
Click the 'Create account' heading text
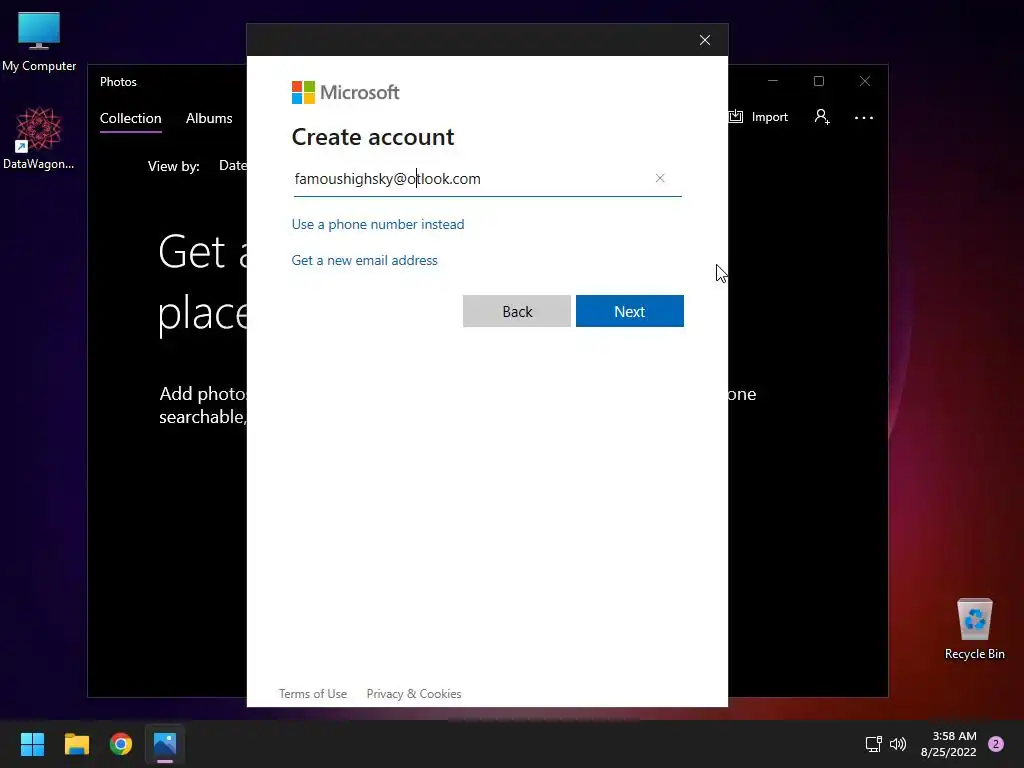point(373,137)
